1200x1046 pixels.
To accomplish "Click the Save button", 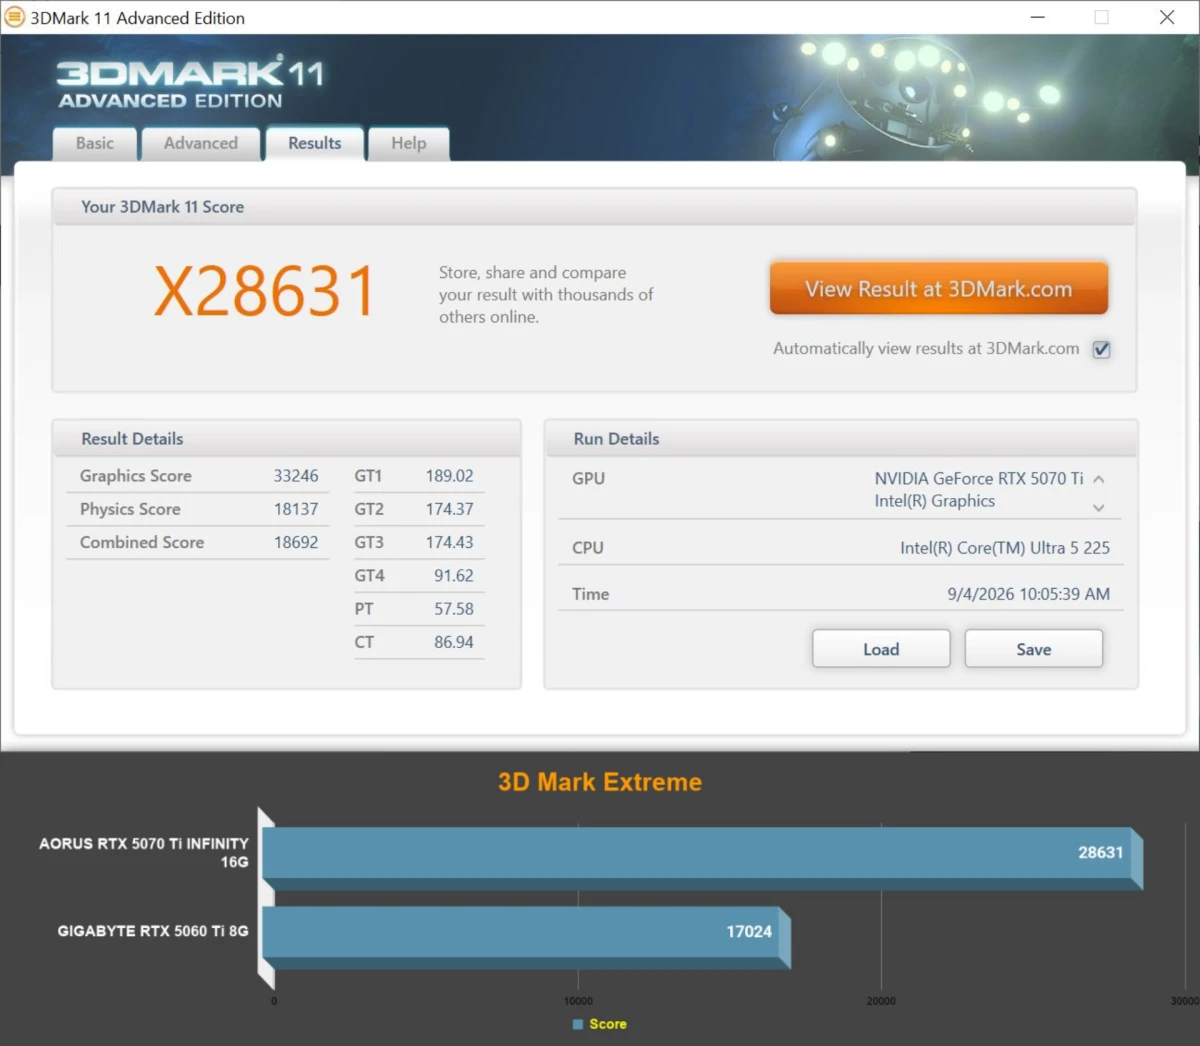I will [1034, 649].
